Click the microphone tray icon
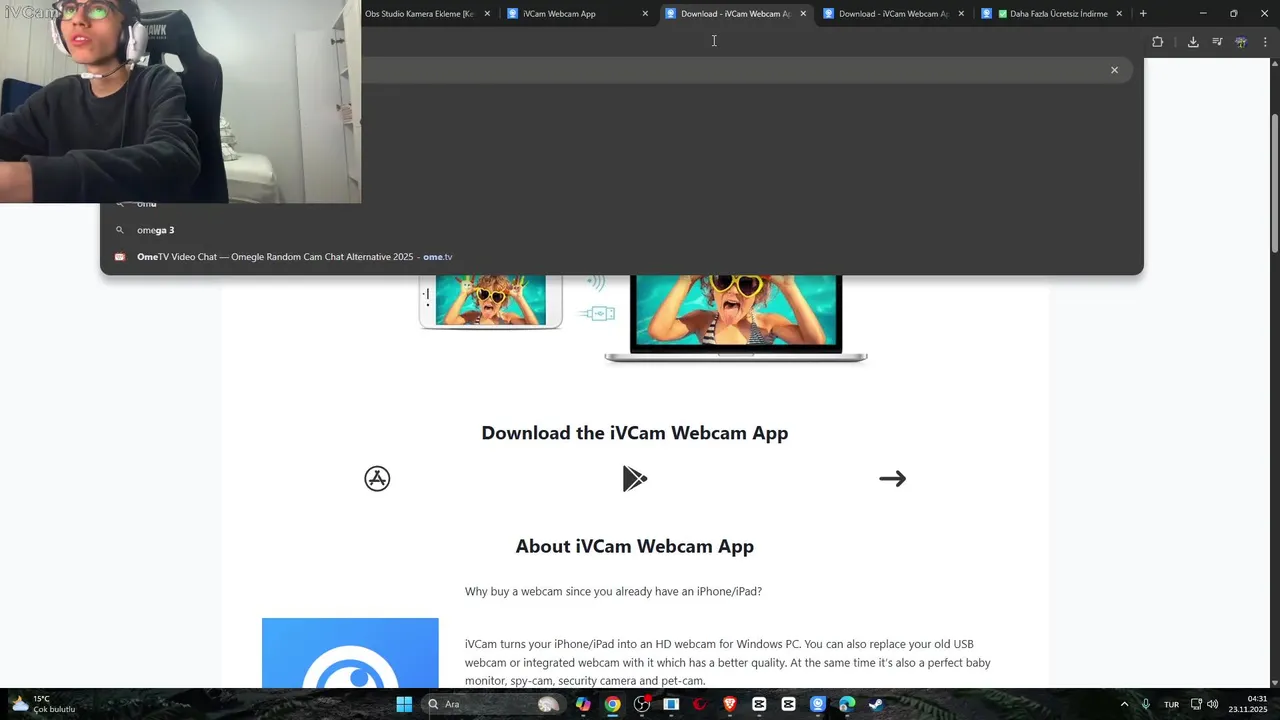1280x720 pixels. pos(1146,704)
